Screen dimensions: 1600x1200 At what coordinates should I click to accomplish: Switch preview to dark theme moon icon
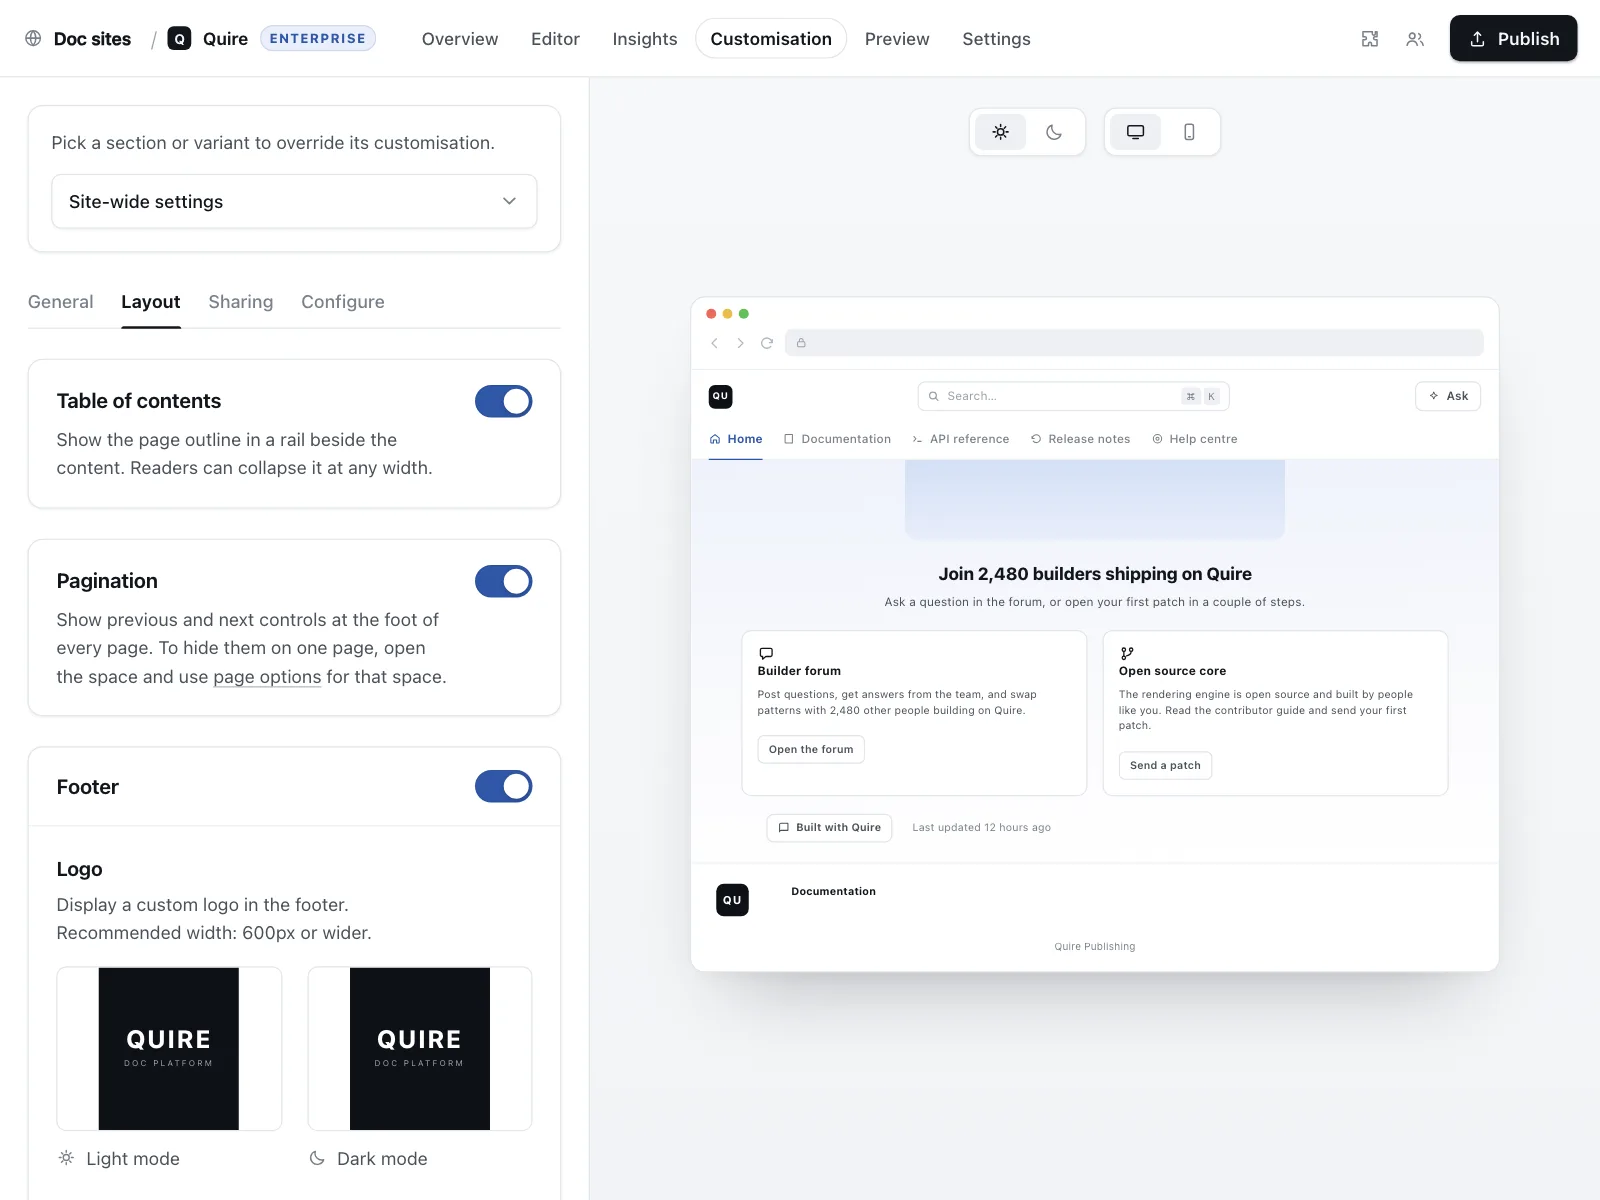pos(1054,132)
